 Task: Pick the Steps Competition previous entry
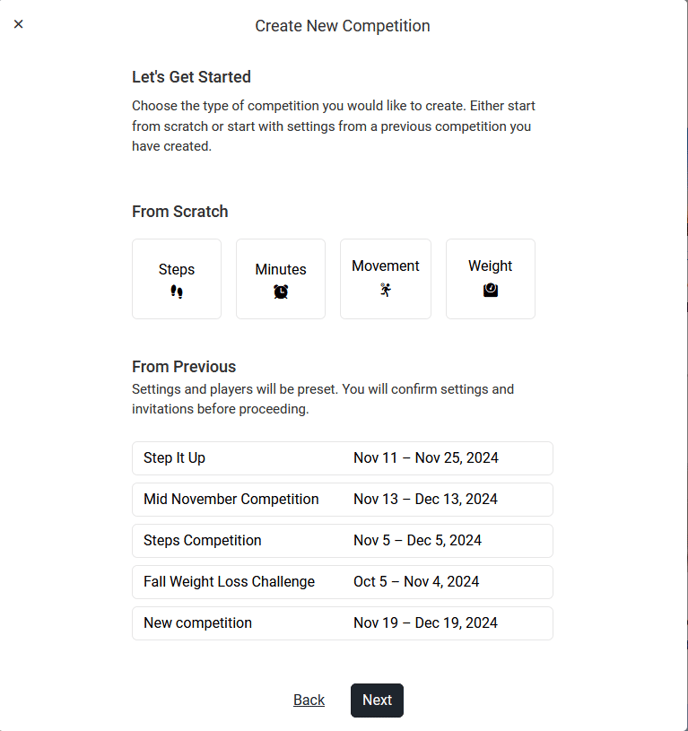pos(203,540)
